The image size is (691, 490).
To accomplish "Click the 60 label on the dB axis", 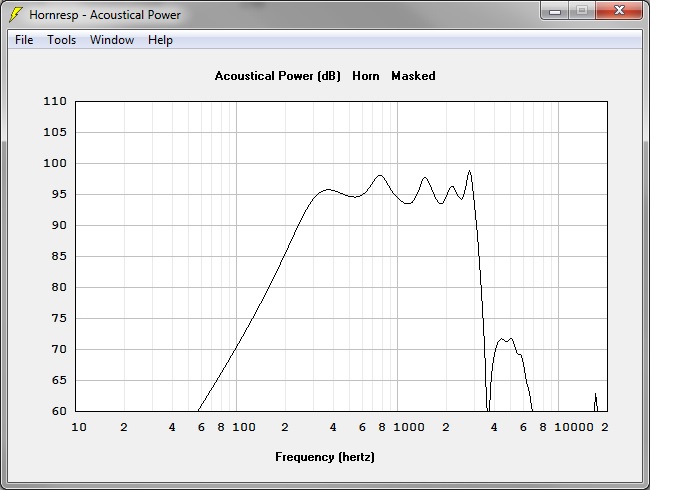I will click(59, 411).
